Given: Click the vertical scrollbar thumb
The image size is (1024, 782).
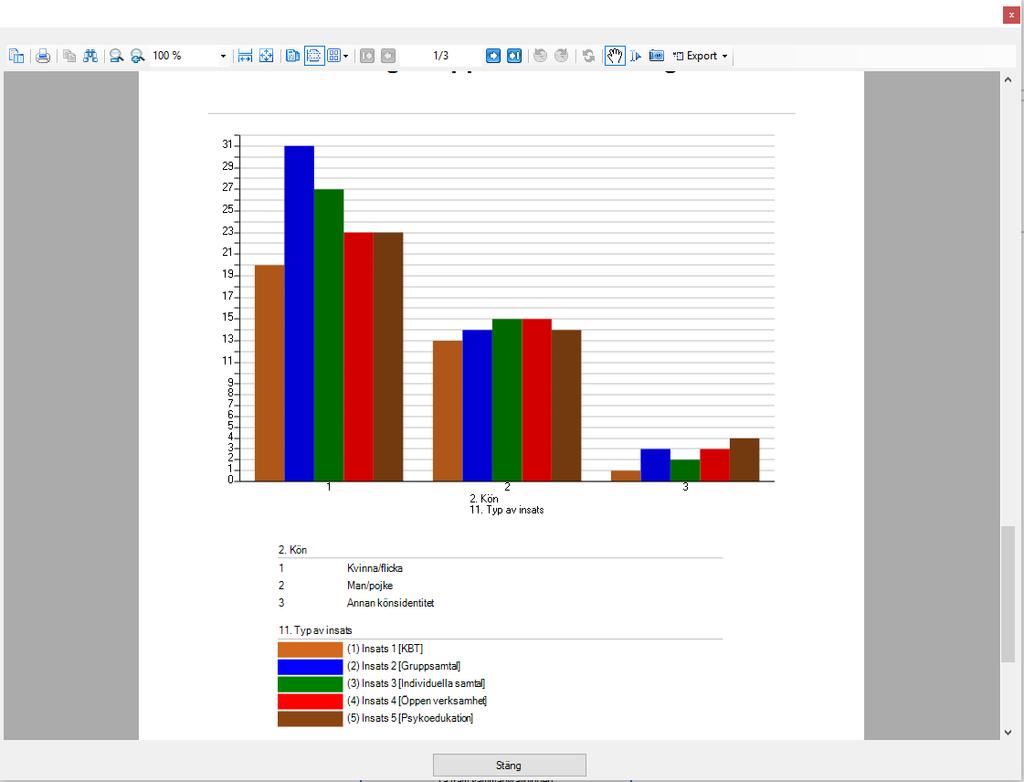Looking at the screenshot, I should (x=1008, y=593).
